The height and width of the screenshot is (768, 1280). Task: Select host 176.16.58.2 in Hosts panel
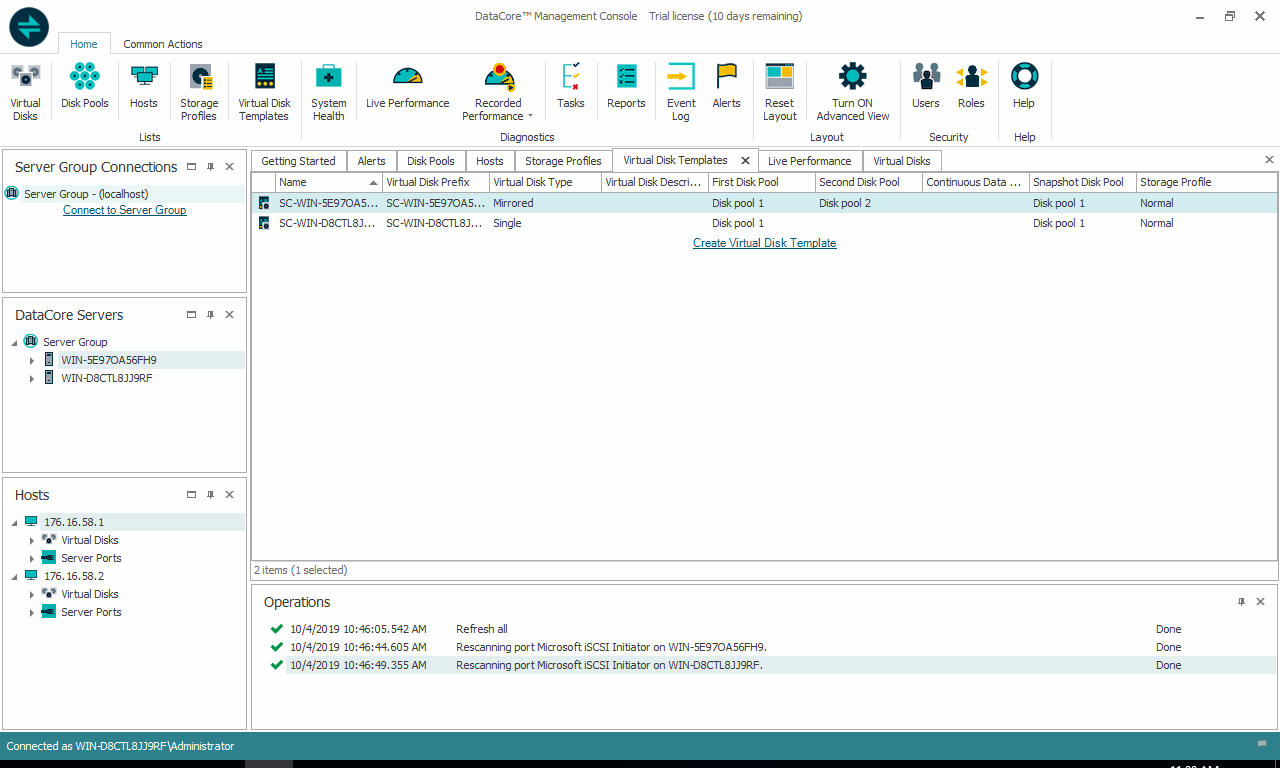pyautogui.click(x=74, y=576)
